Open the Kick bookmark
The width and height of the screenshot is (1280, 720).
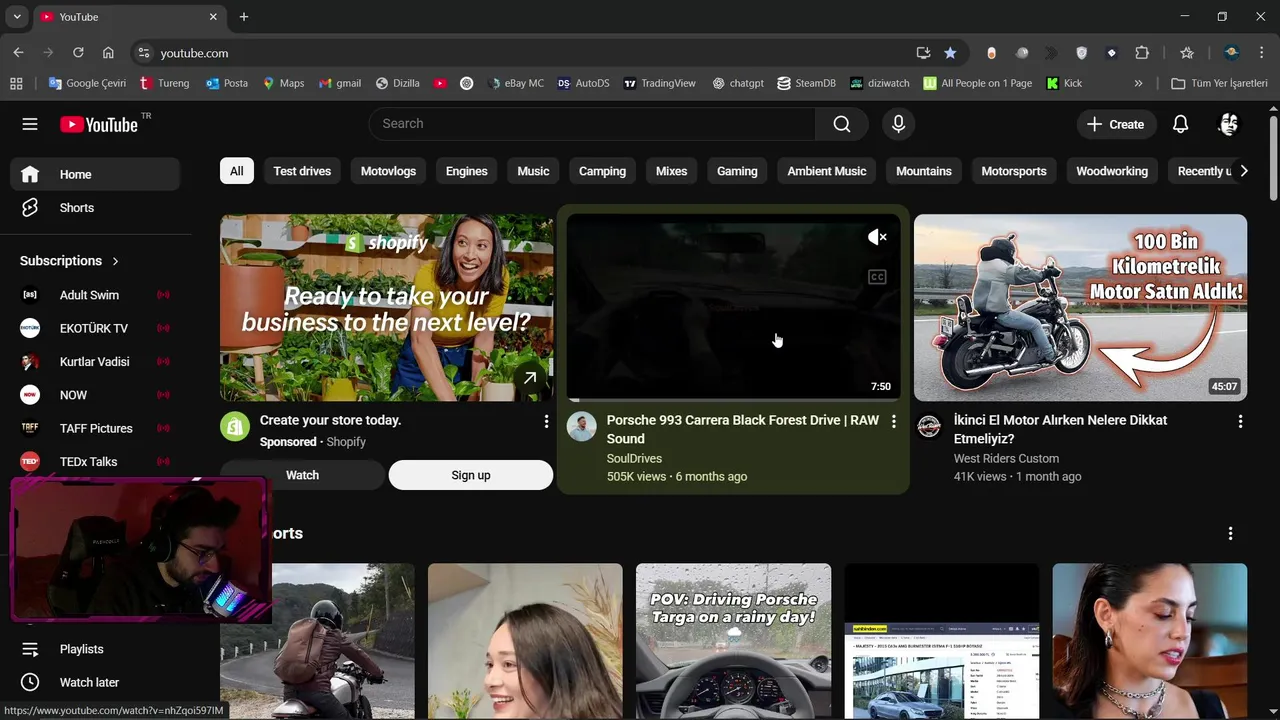[1064, 83]
